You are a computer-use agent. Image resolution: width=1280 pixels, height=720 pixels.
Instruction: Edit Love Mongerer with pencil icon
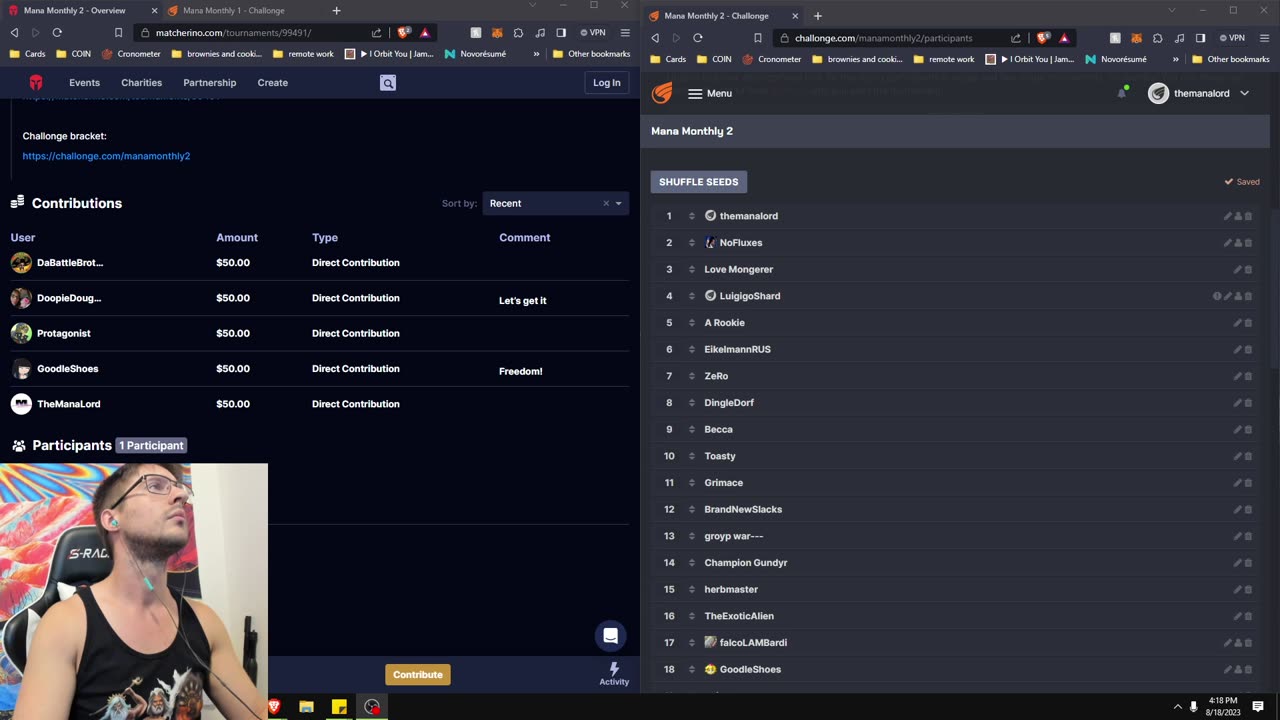1237,270
